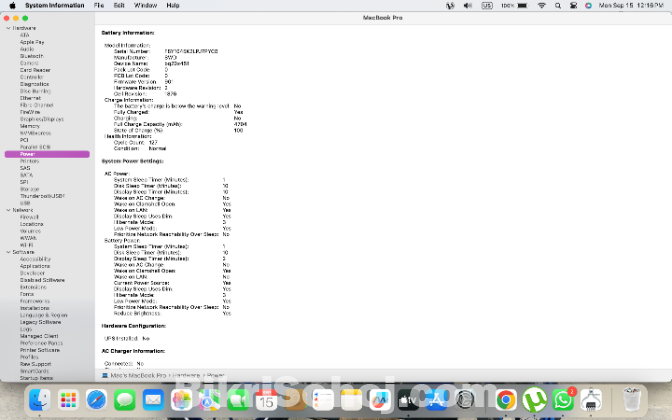This screenshot has height=420, width=672.
Task: Select Graphics/Displays in the sidebar
Action: coord(42,119)
